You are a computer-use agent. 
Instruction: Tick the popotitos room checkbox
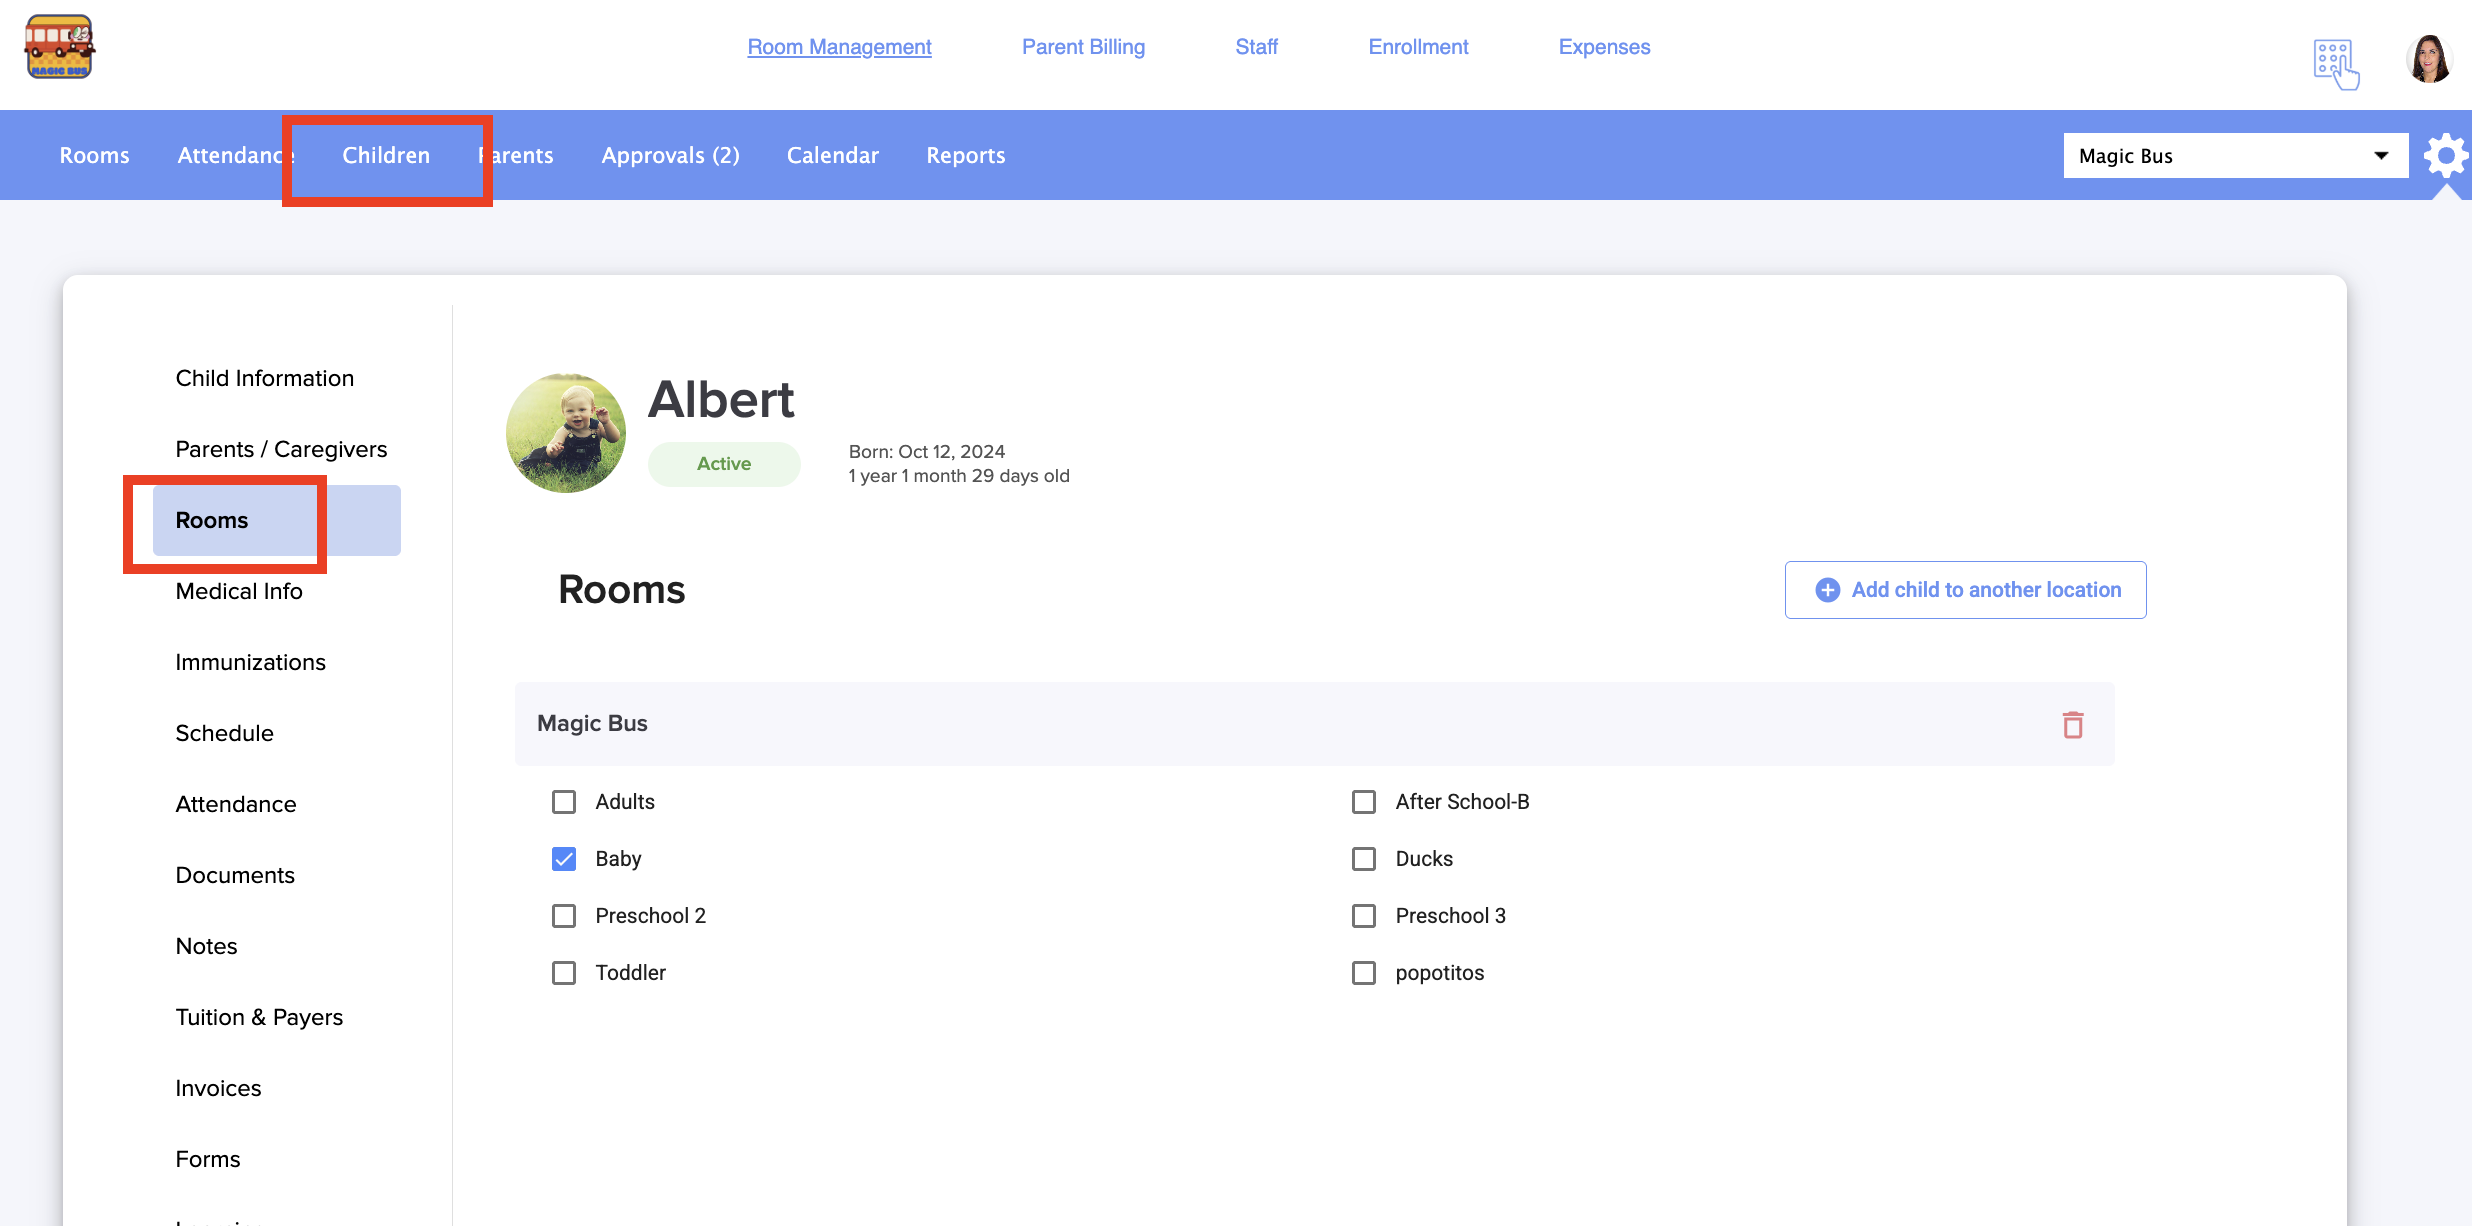click(x=1364, y=973)
